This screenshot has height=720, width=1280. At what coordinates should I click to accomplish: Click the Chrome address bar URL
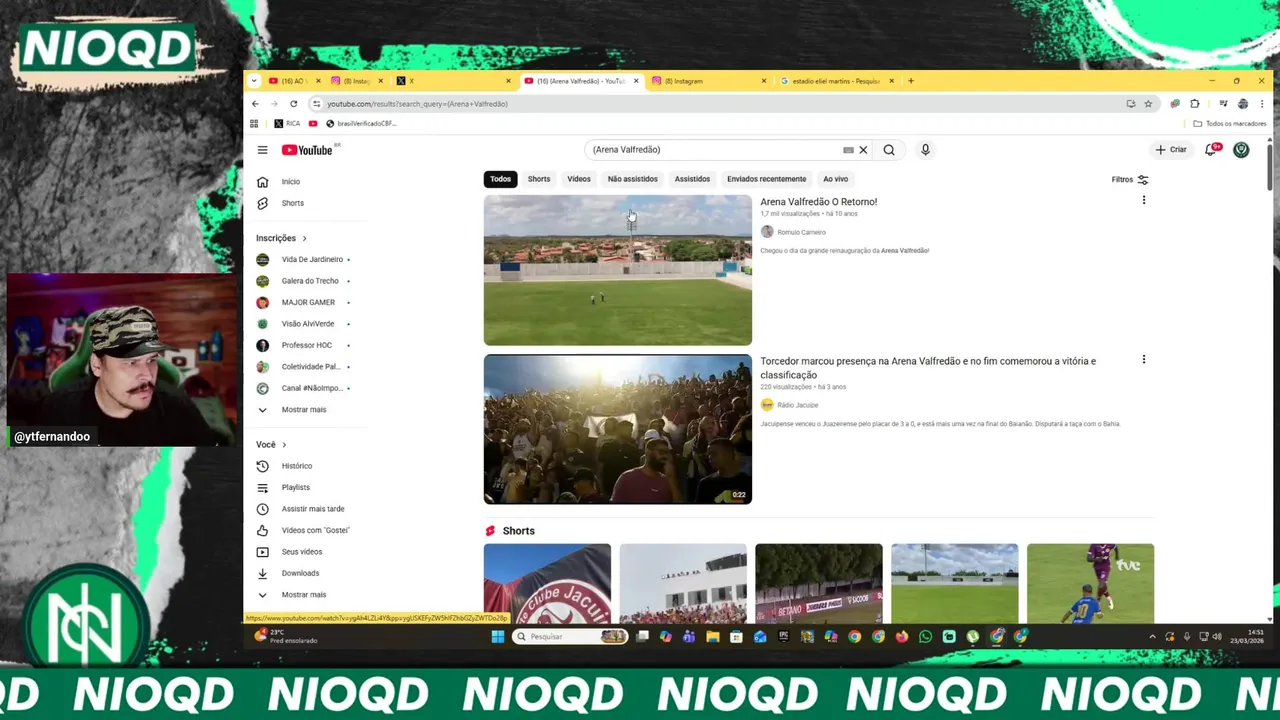tap(417, 104)
